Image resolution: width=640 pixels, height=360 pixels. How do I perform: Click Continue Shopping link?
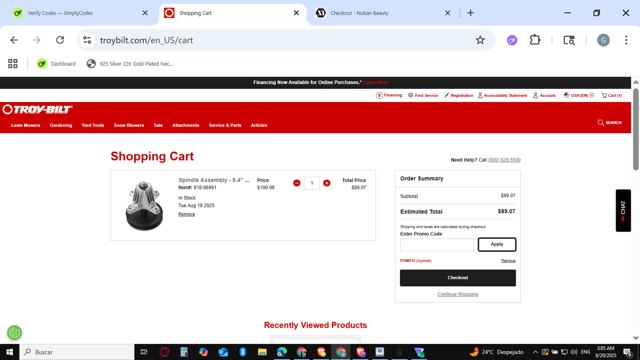click(x=458, y=294)
